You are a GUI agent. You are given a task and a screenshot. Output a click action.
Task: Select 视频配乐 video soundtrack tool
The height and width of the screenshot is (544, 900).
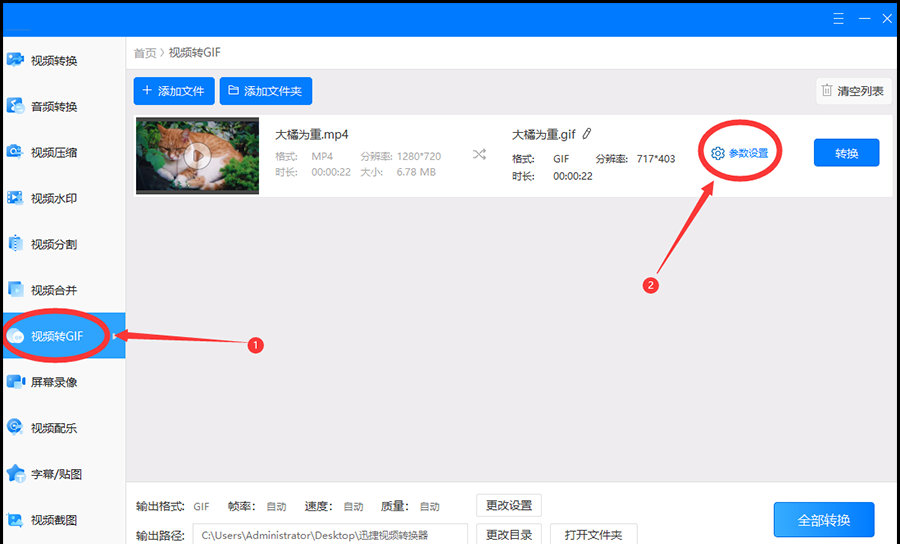(54, 428)
